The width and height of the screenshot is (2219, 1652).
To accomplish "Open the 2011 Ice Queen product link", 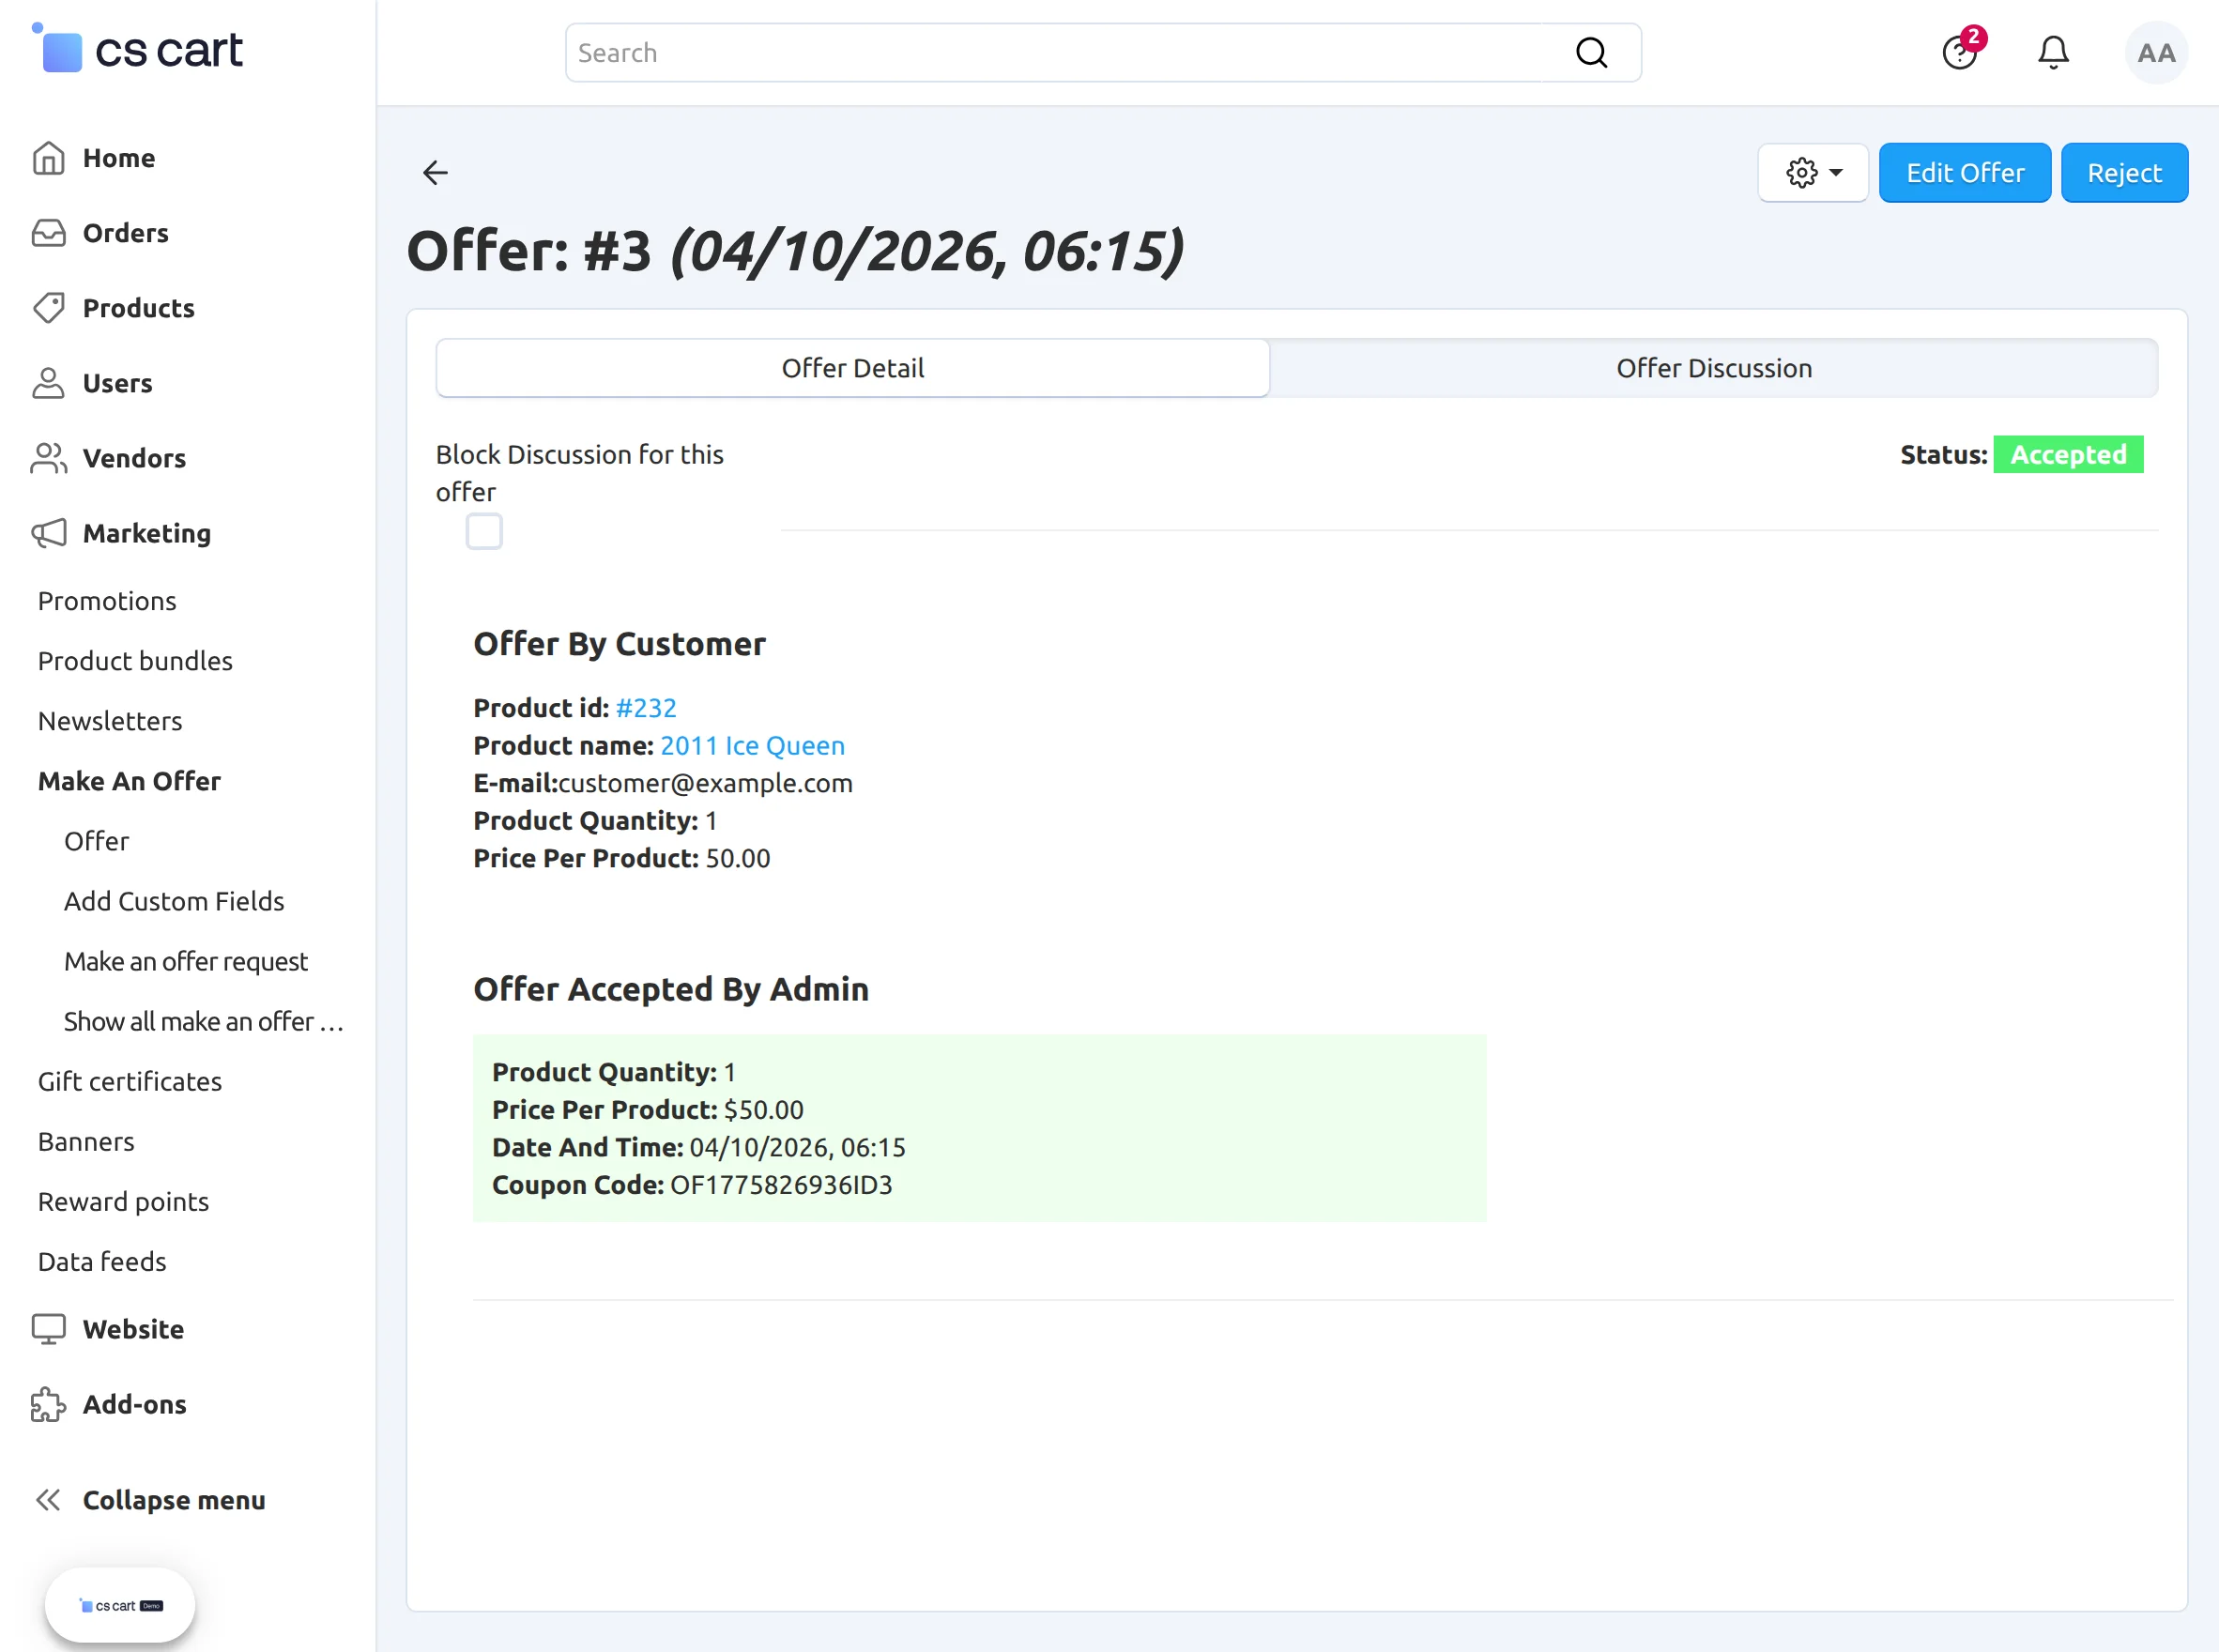I will 752,746.
